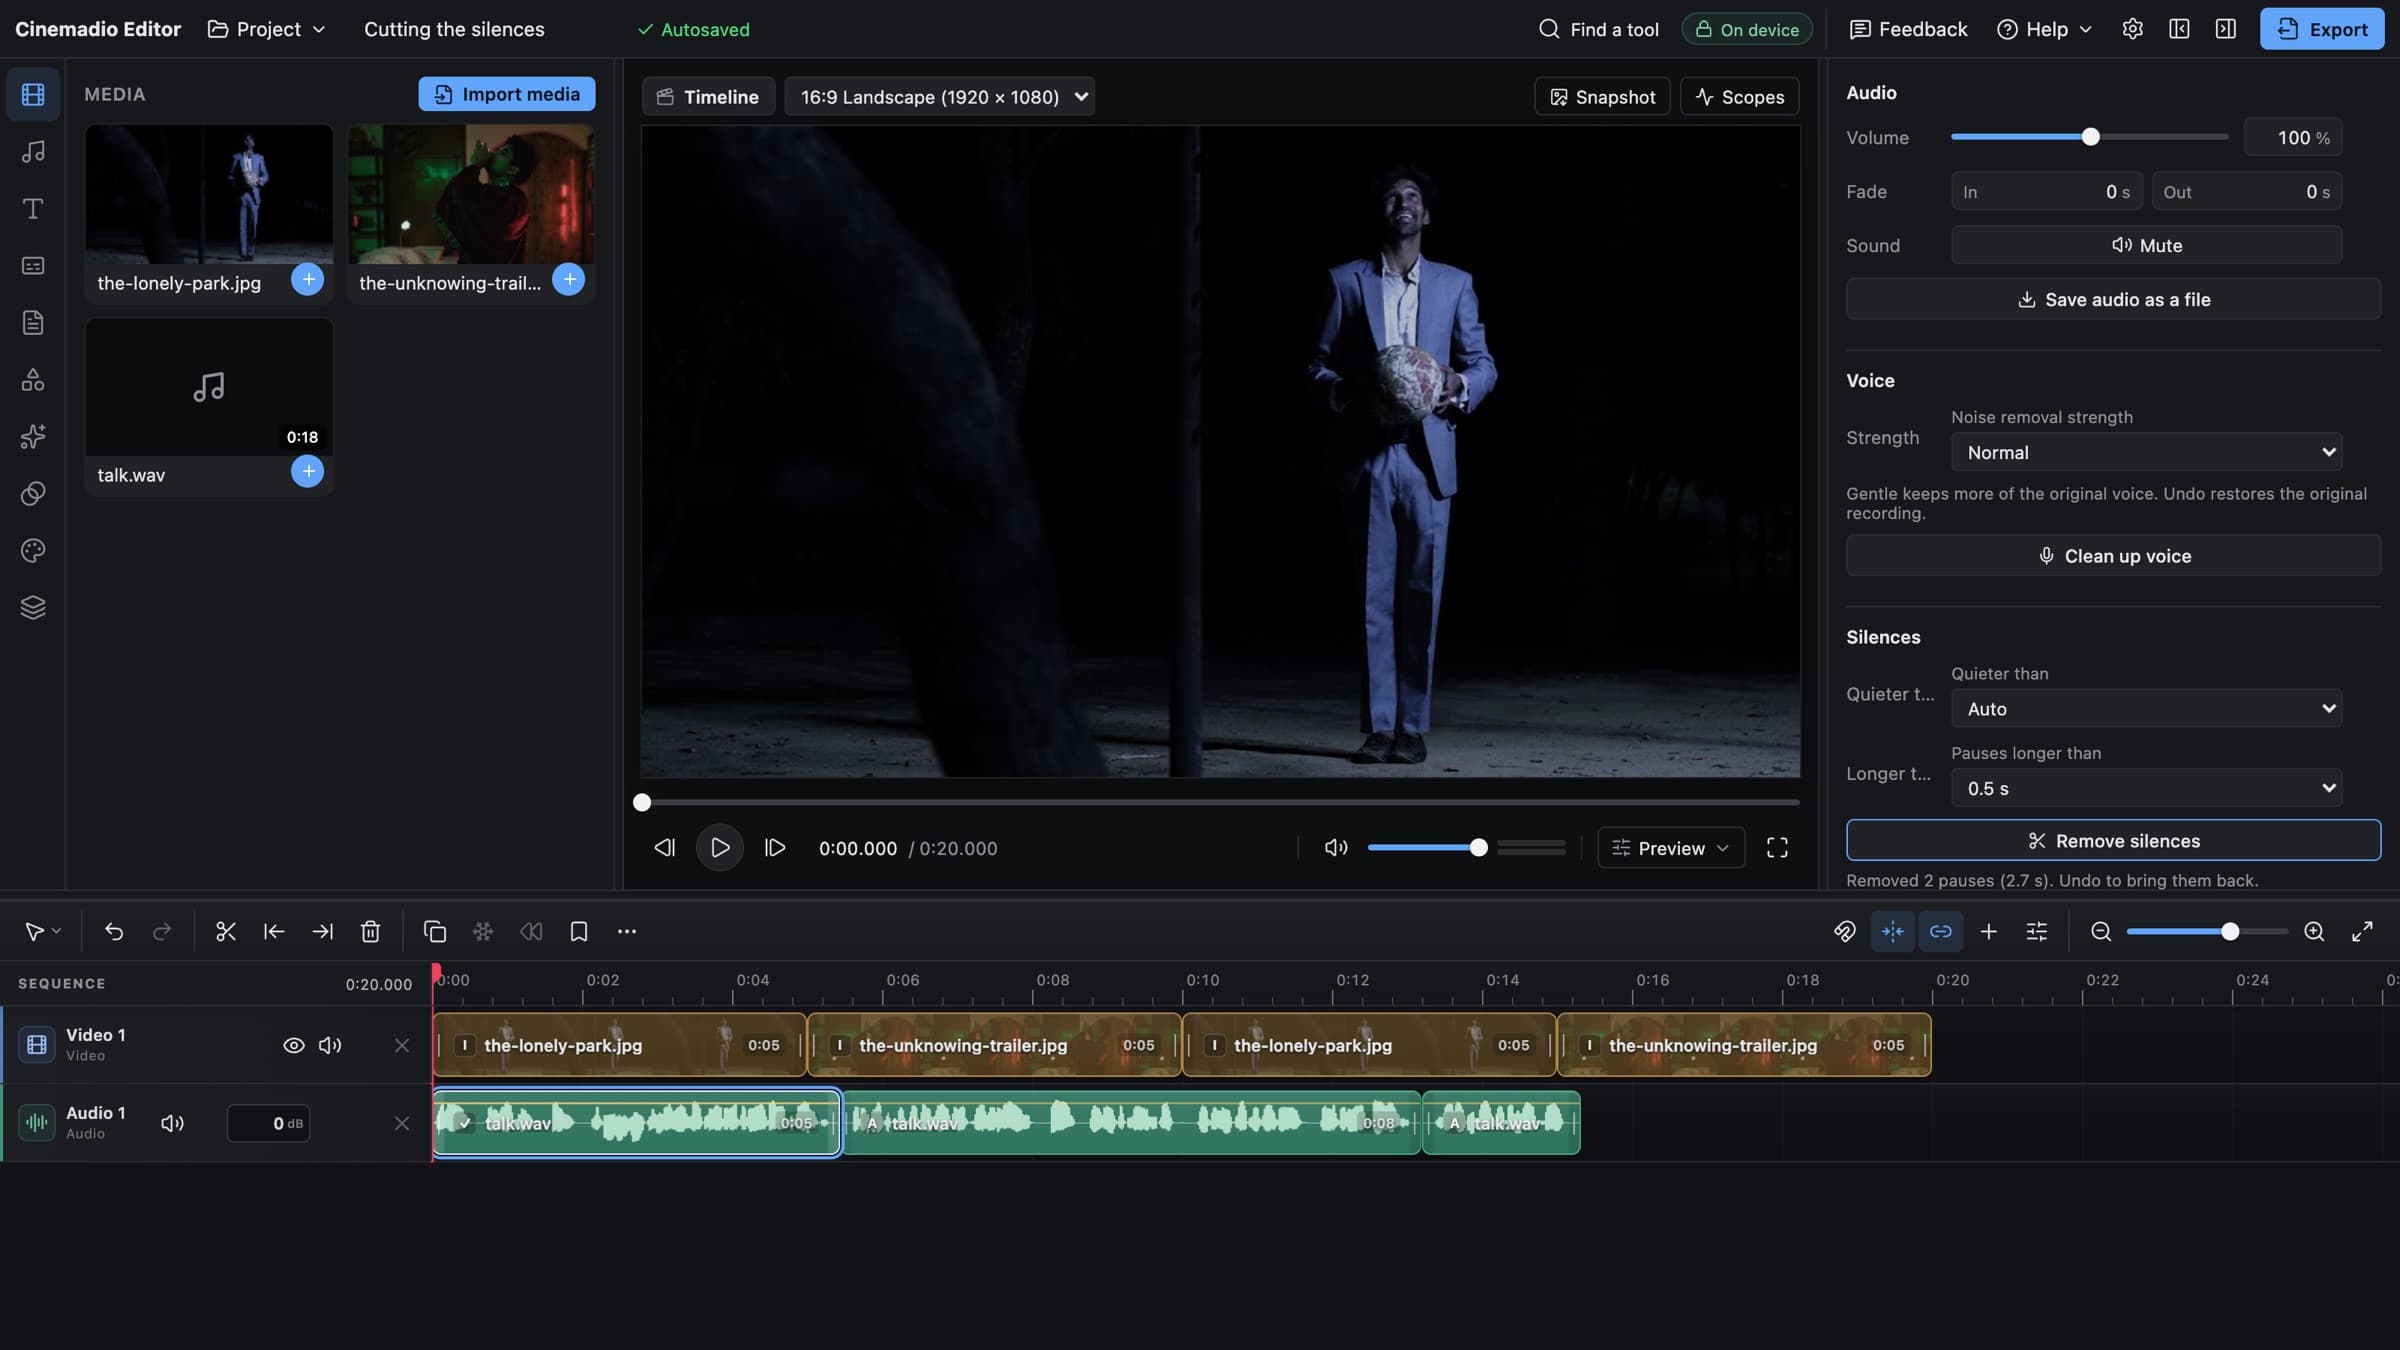Duplicate the selected clip

click(435, 932)
